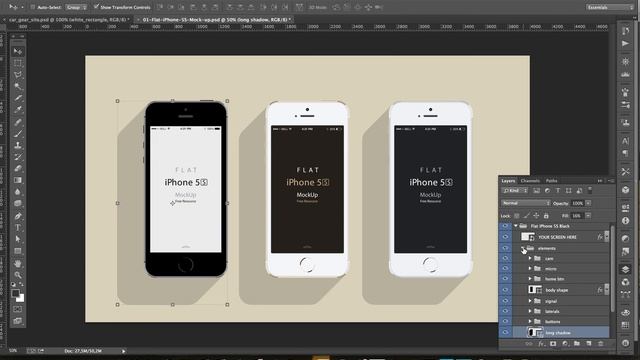
Task: Open the Essentials workspace dropdown
Action: (x=610, y=7)
